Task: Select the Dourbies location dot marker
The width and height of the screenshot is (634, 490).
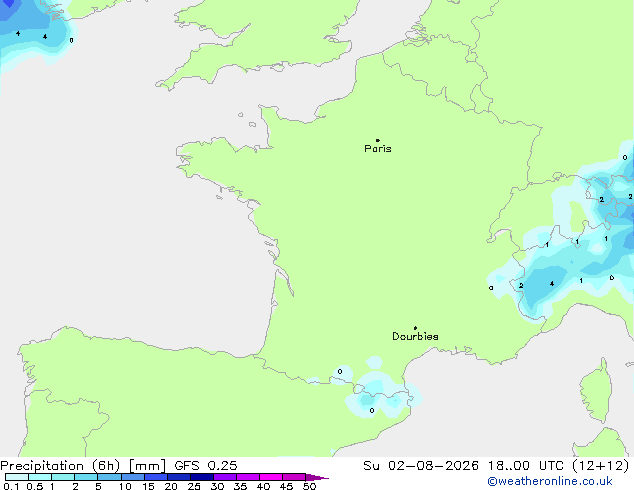Action: click(x=415, y=328)
